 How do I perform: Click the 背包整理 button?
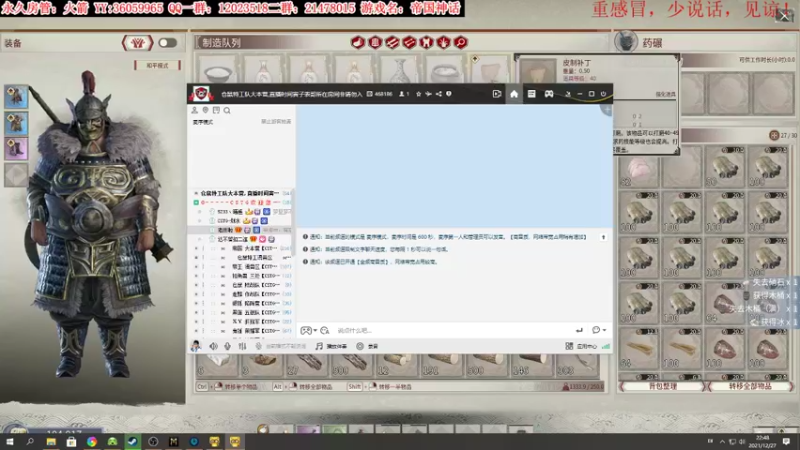coord(663,386)
